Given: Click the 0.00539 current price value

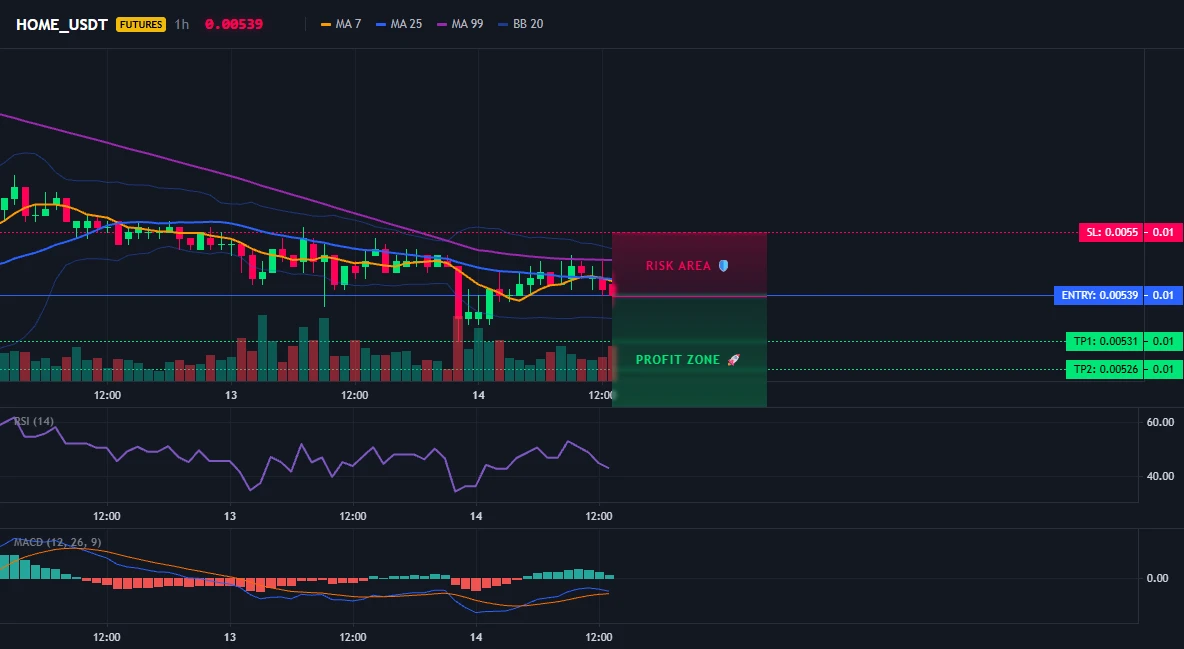Looking at the screenshot, I should coord(234,24).
